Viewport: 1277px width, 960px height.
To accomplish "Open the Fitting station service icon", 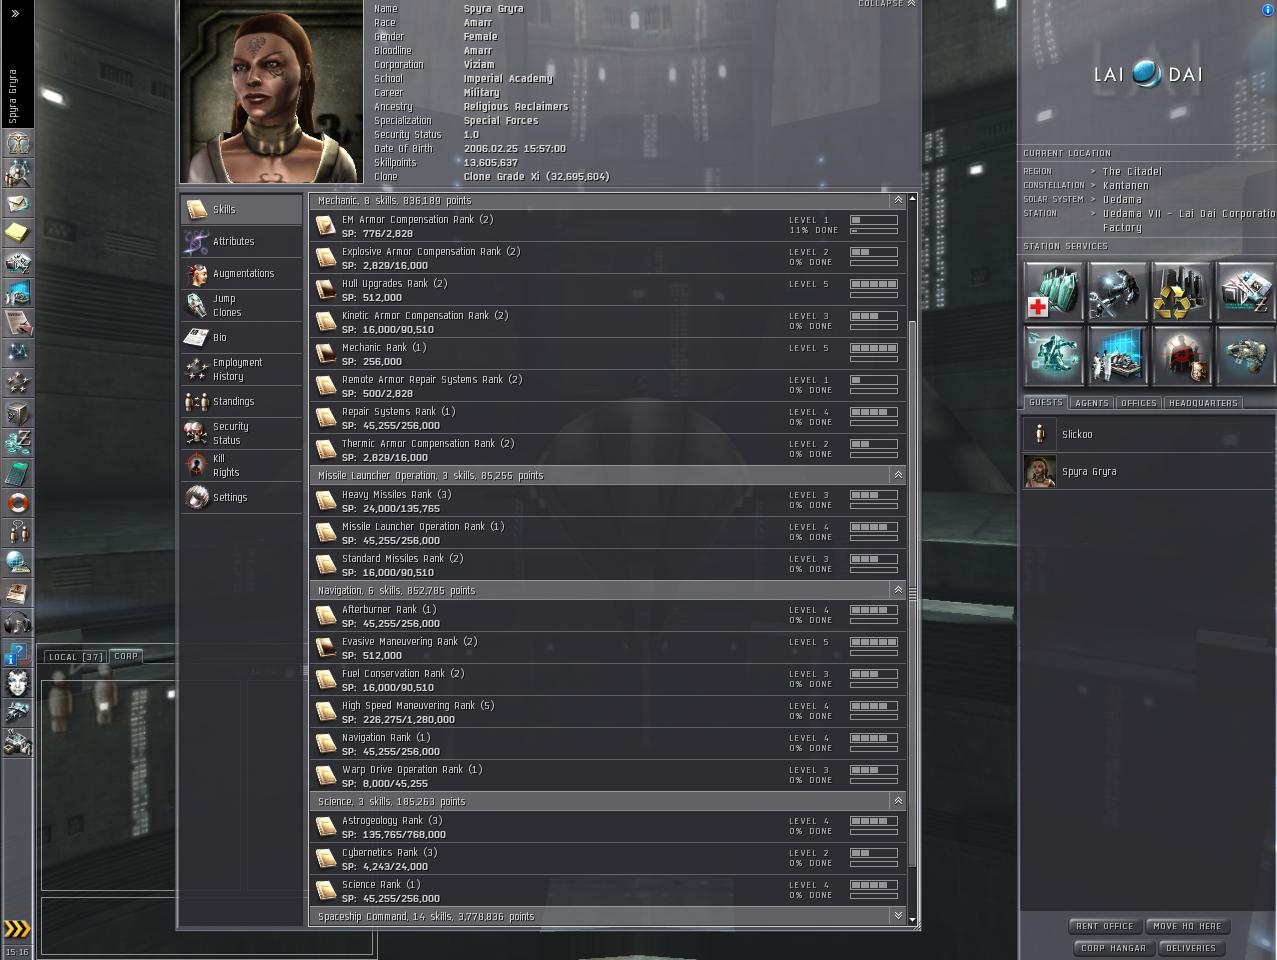I will pyautogui.click(x=1054, y=355).
